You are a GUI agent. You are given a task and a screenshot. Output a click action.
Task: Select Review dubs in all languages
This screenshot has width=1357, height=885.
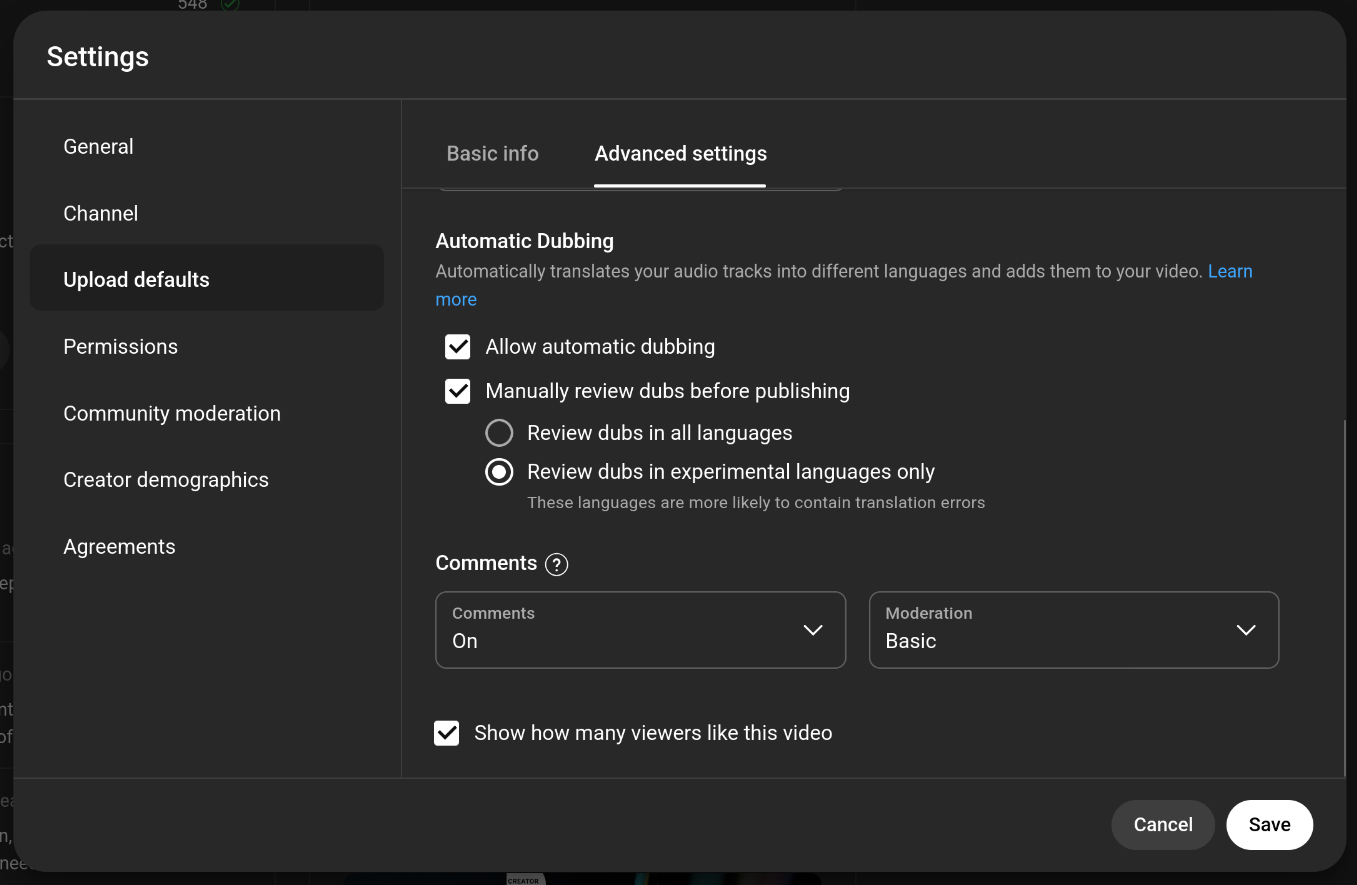click(499, 433)
